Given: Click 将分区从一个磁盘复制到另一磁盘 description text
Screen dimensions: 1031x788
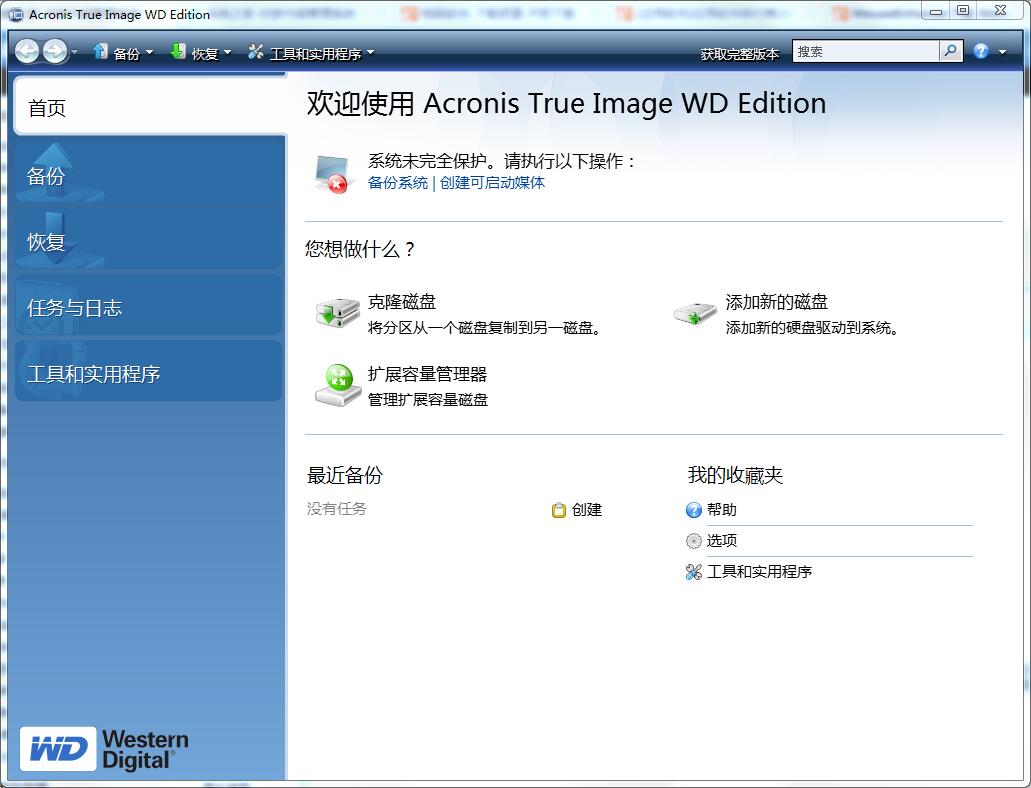Looking at the screenshot, I should (x=484, y=328).
